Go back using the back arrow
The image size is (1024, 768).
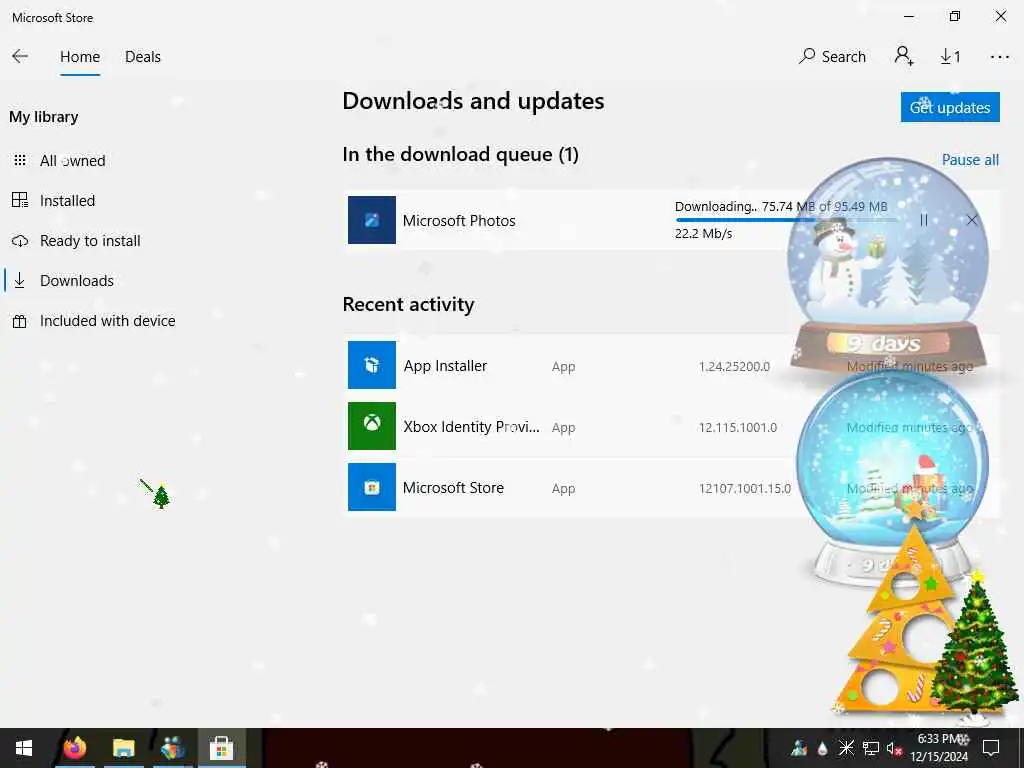click(20, 57)
